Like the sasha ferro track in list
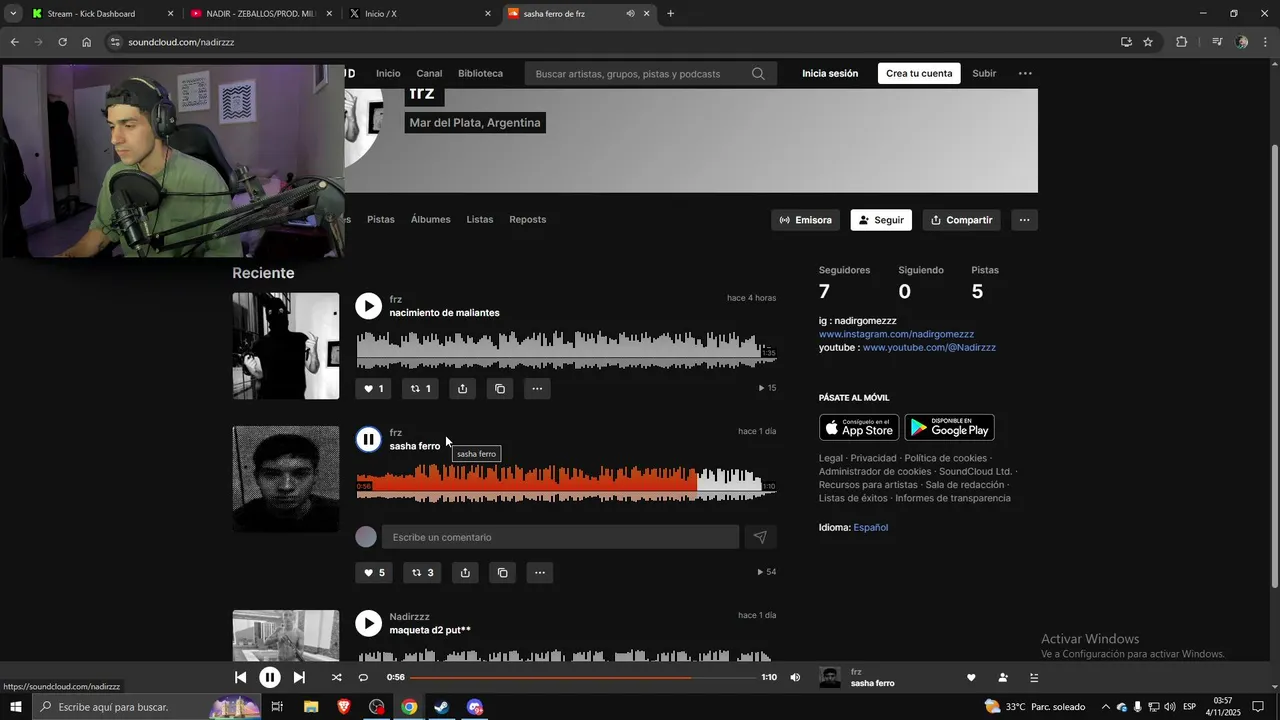The height and width of the screenshot is (720, 1280). pyautogui.click(x=374, y=573)
